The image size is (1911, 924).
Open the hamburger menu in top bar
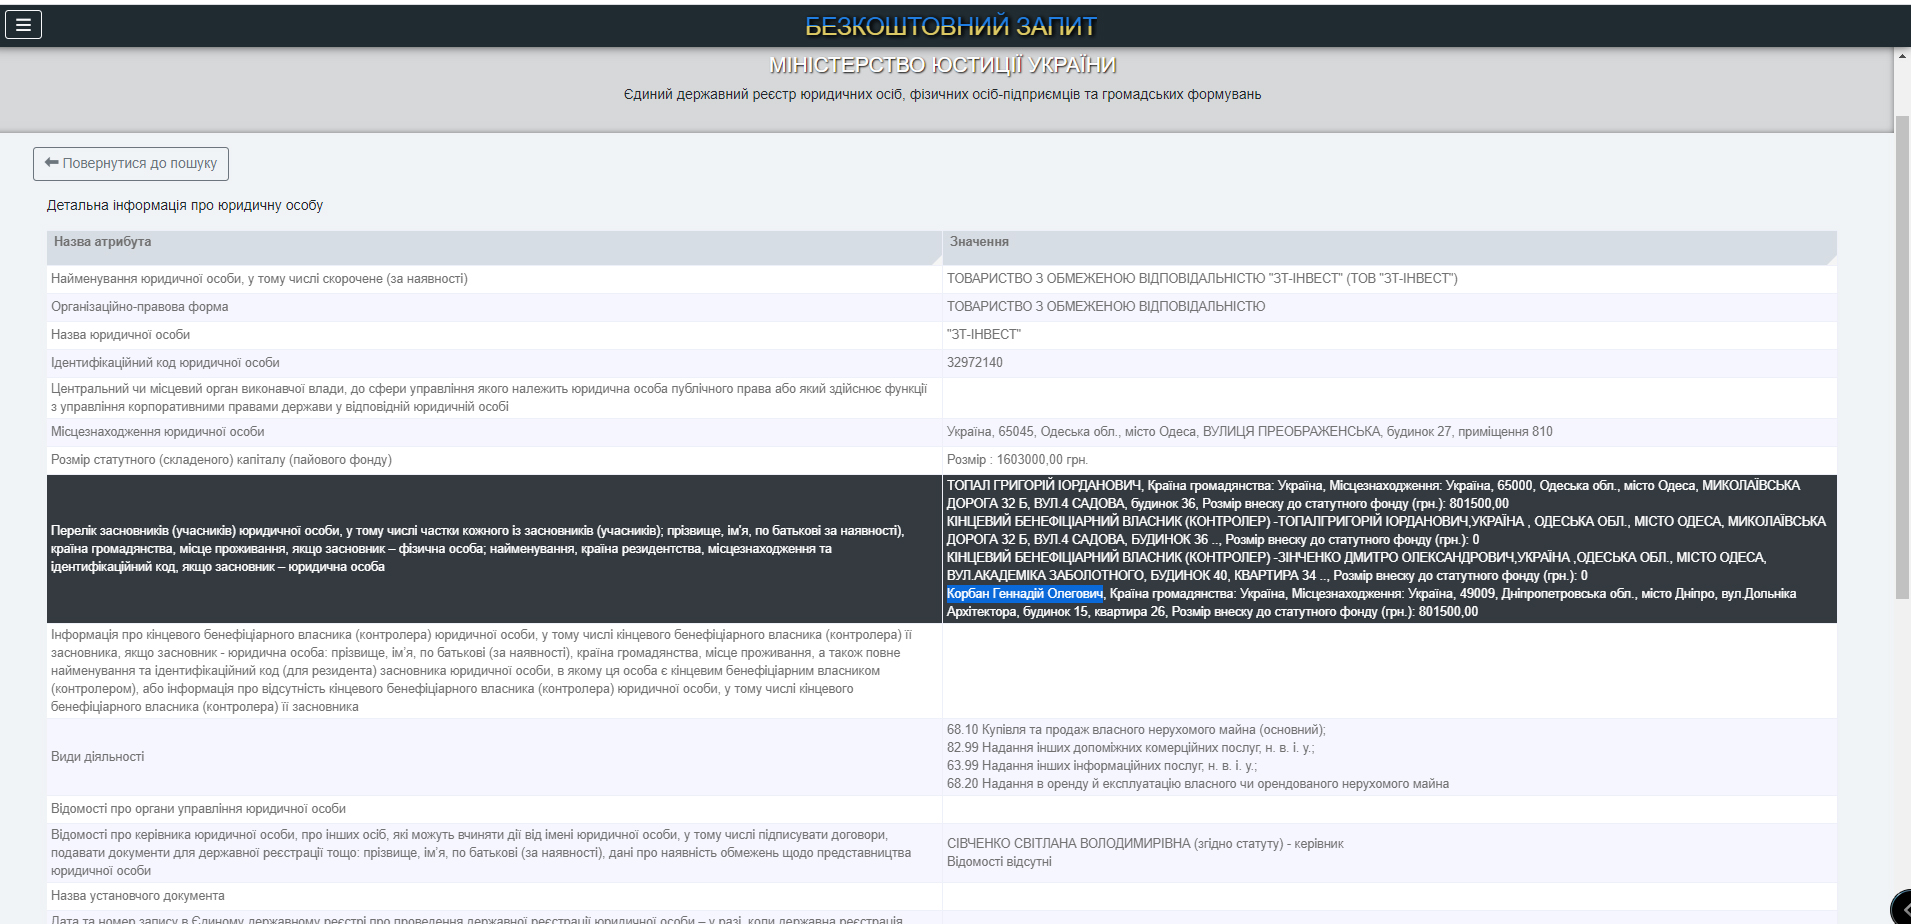[23, 24]
